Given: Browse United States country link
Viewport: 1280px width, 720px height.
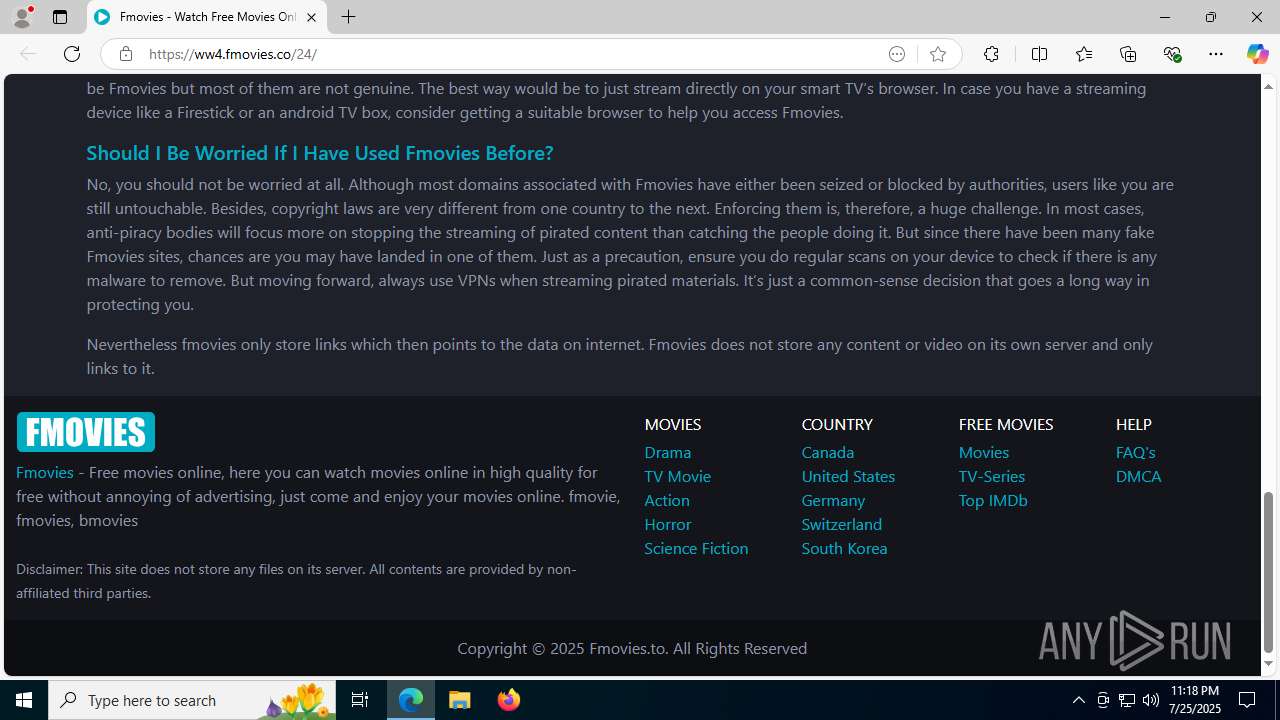Looking at the screenshot, I should click(848, 476).
